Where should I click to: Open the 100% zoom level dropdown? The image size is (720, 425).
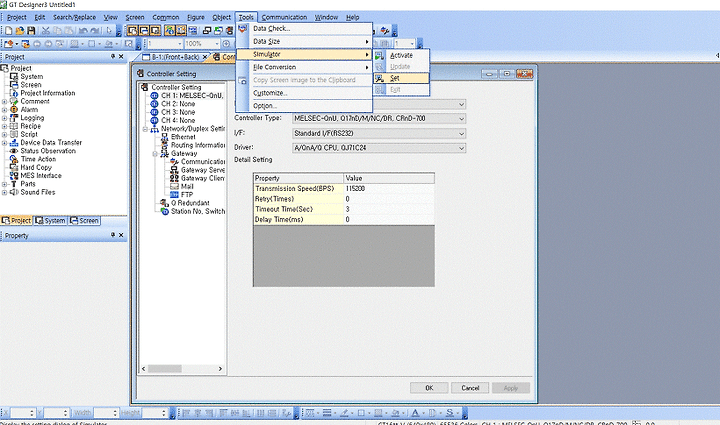click(216, 44)
